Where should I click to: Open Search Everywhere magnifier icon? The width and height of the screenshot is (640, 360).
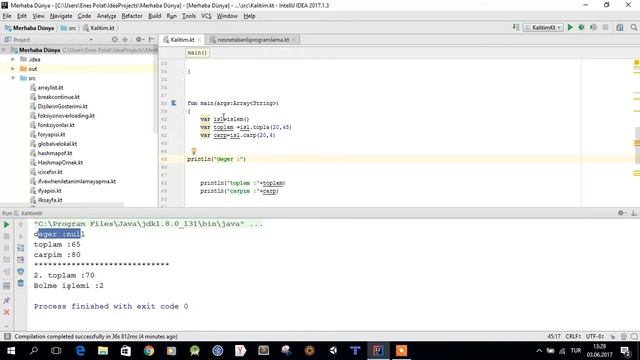tap(633, 27)
